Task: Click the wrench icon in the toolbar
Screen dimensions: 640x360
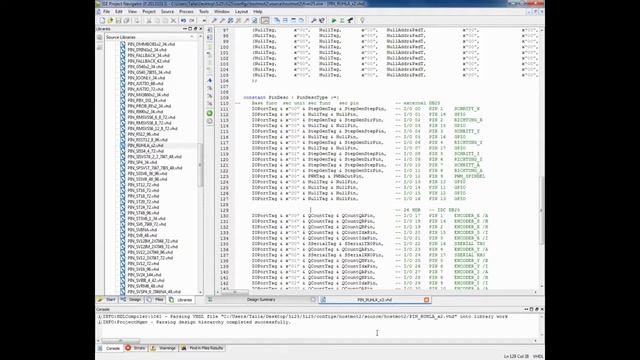Action: click(313, 20)
